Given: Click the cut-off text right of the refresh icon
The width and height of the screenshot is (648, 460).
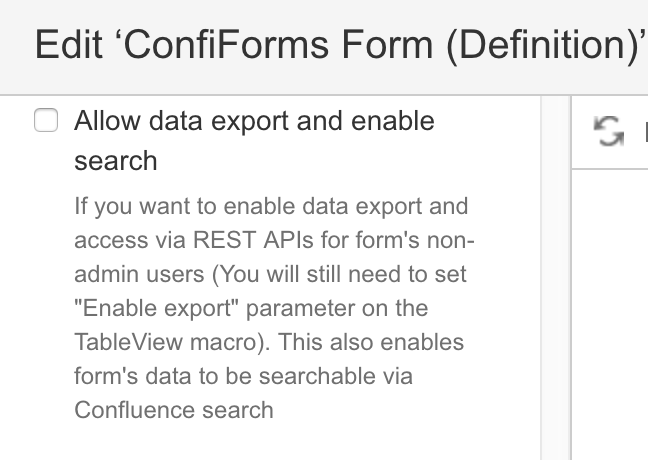Looking at the screenshot, I should coord(646,131).
